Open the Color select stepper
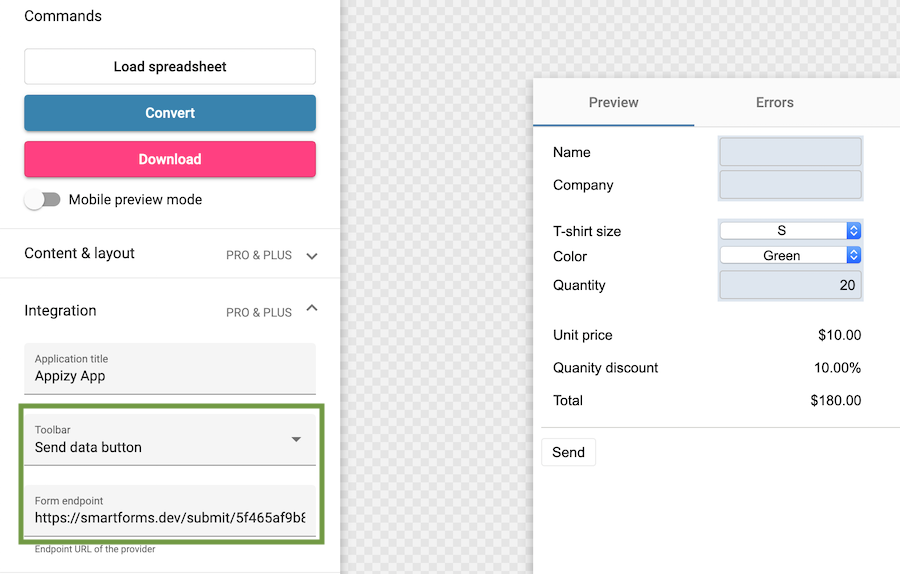Screen dimensions: 900x574 coord(854,255)
